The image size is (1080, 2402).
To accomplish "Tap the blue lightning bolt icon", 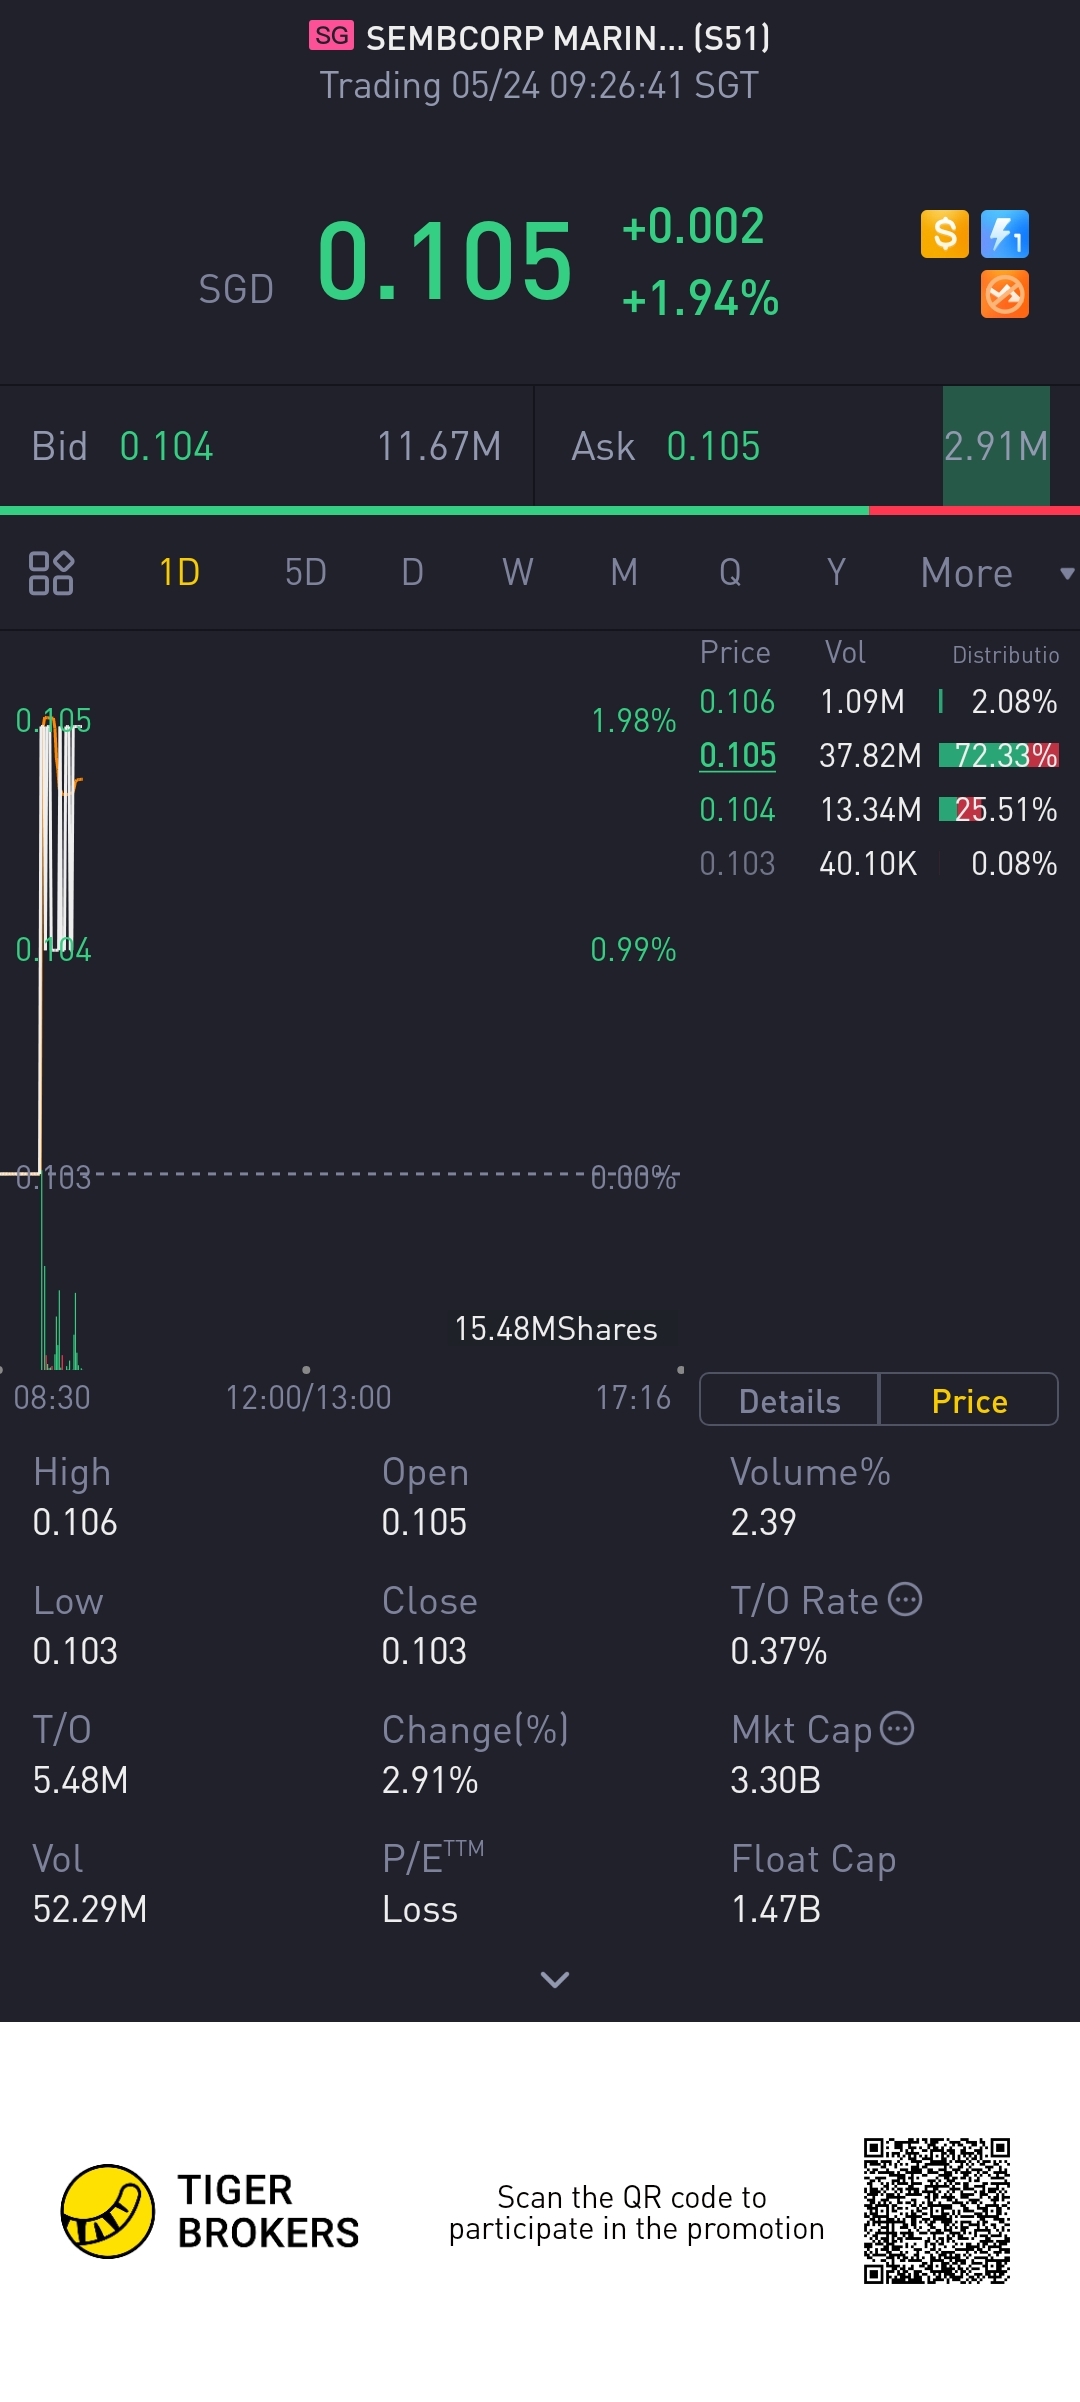I will click(x=1005, y=235).
